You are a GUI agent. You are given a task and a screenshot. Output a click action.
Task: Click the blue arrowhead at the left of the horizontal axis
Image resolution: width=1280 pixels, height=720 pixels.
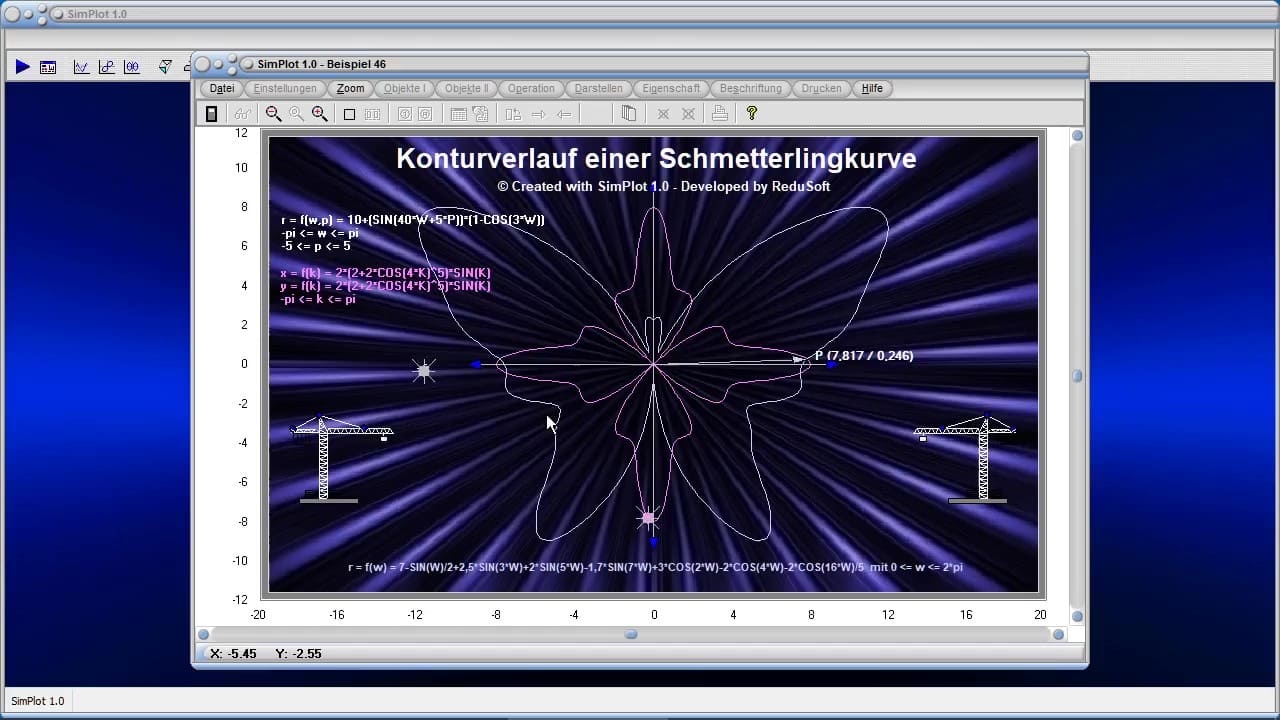coord(476,365)
